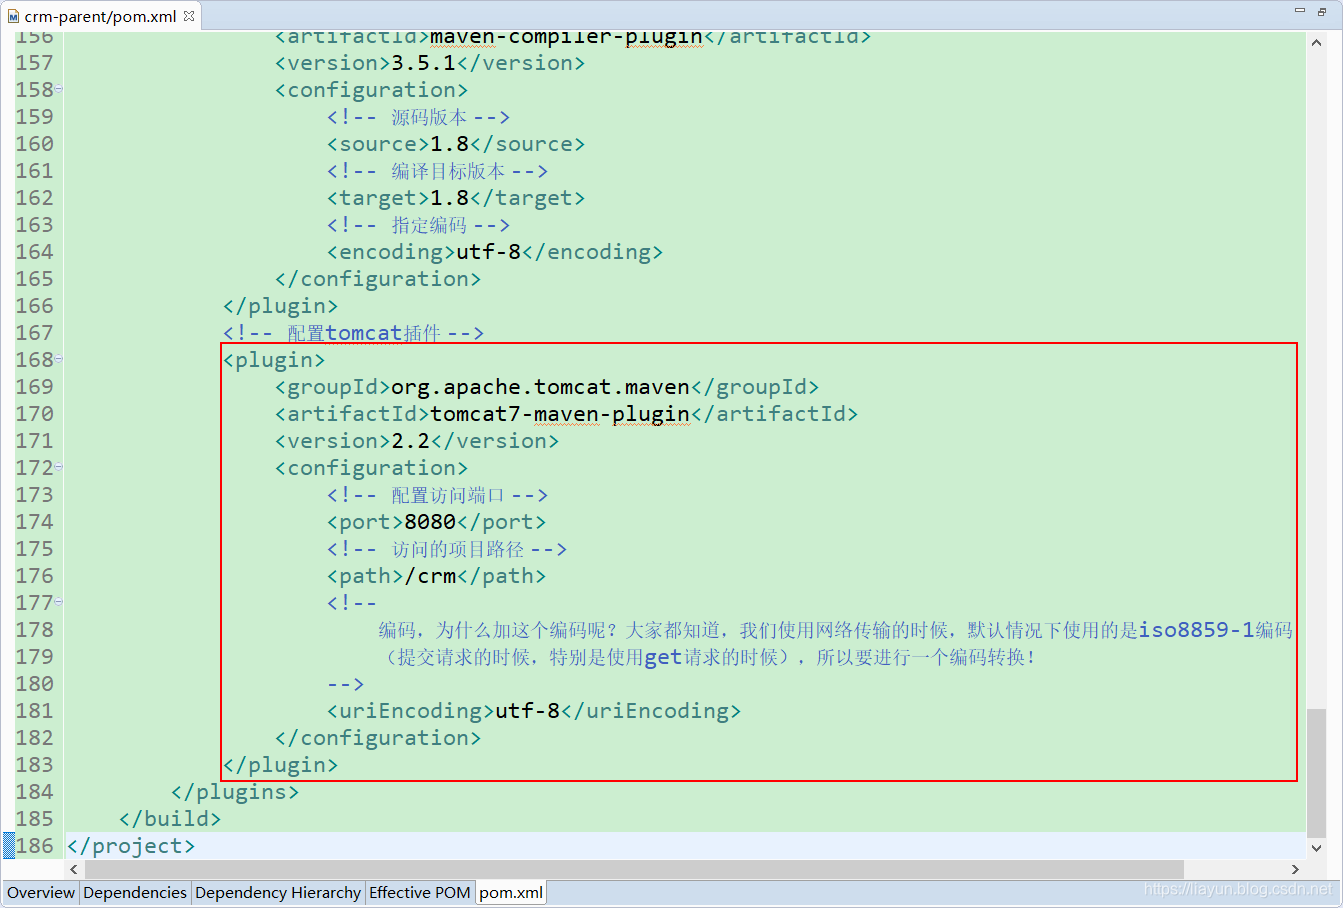Collapse the configuration block at line 172
Image resolution: width=1343 pixels, height=908 pixels.
59,467
